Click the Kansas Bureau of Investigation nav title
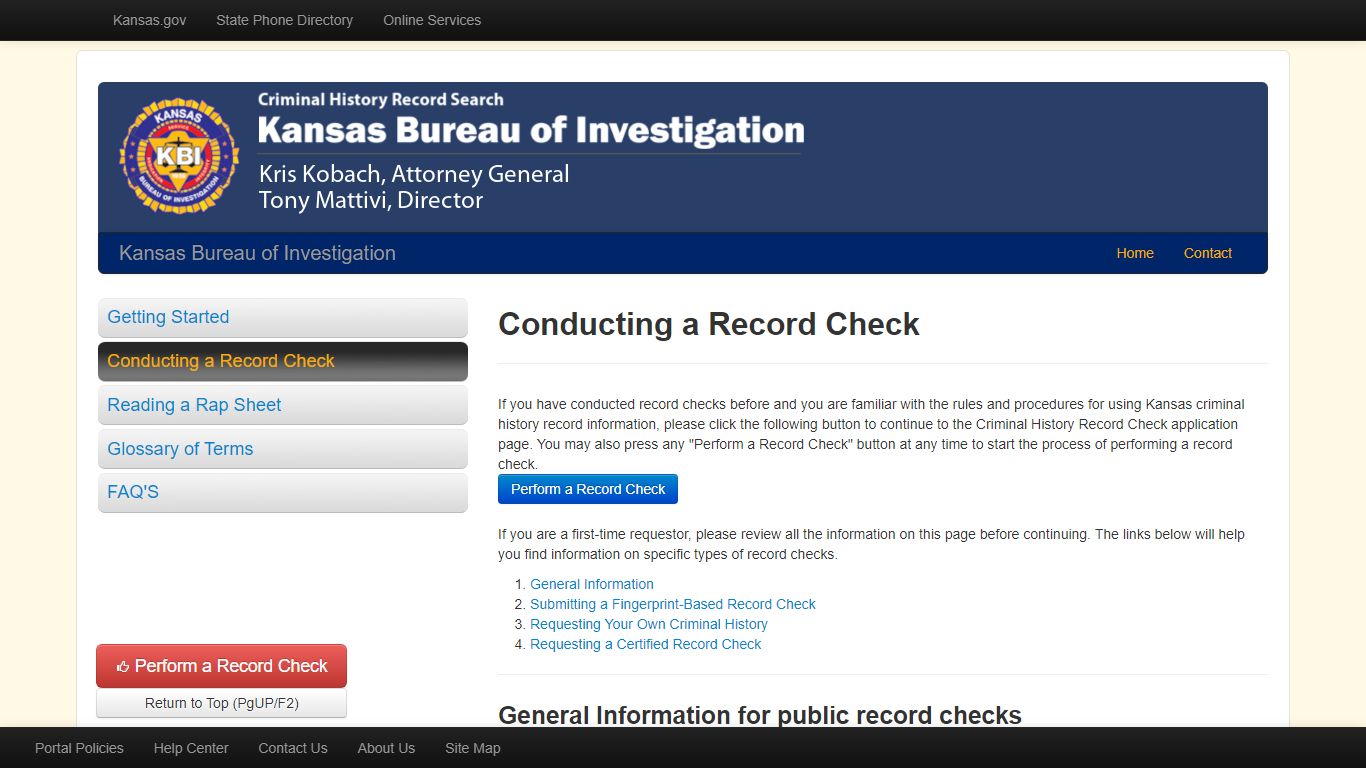This screenshot has width=1366, height=768. (x=257, y=253)
